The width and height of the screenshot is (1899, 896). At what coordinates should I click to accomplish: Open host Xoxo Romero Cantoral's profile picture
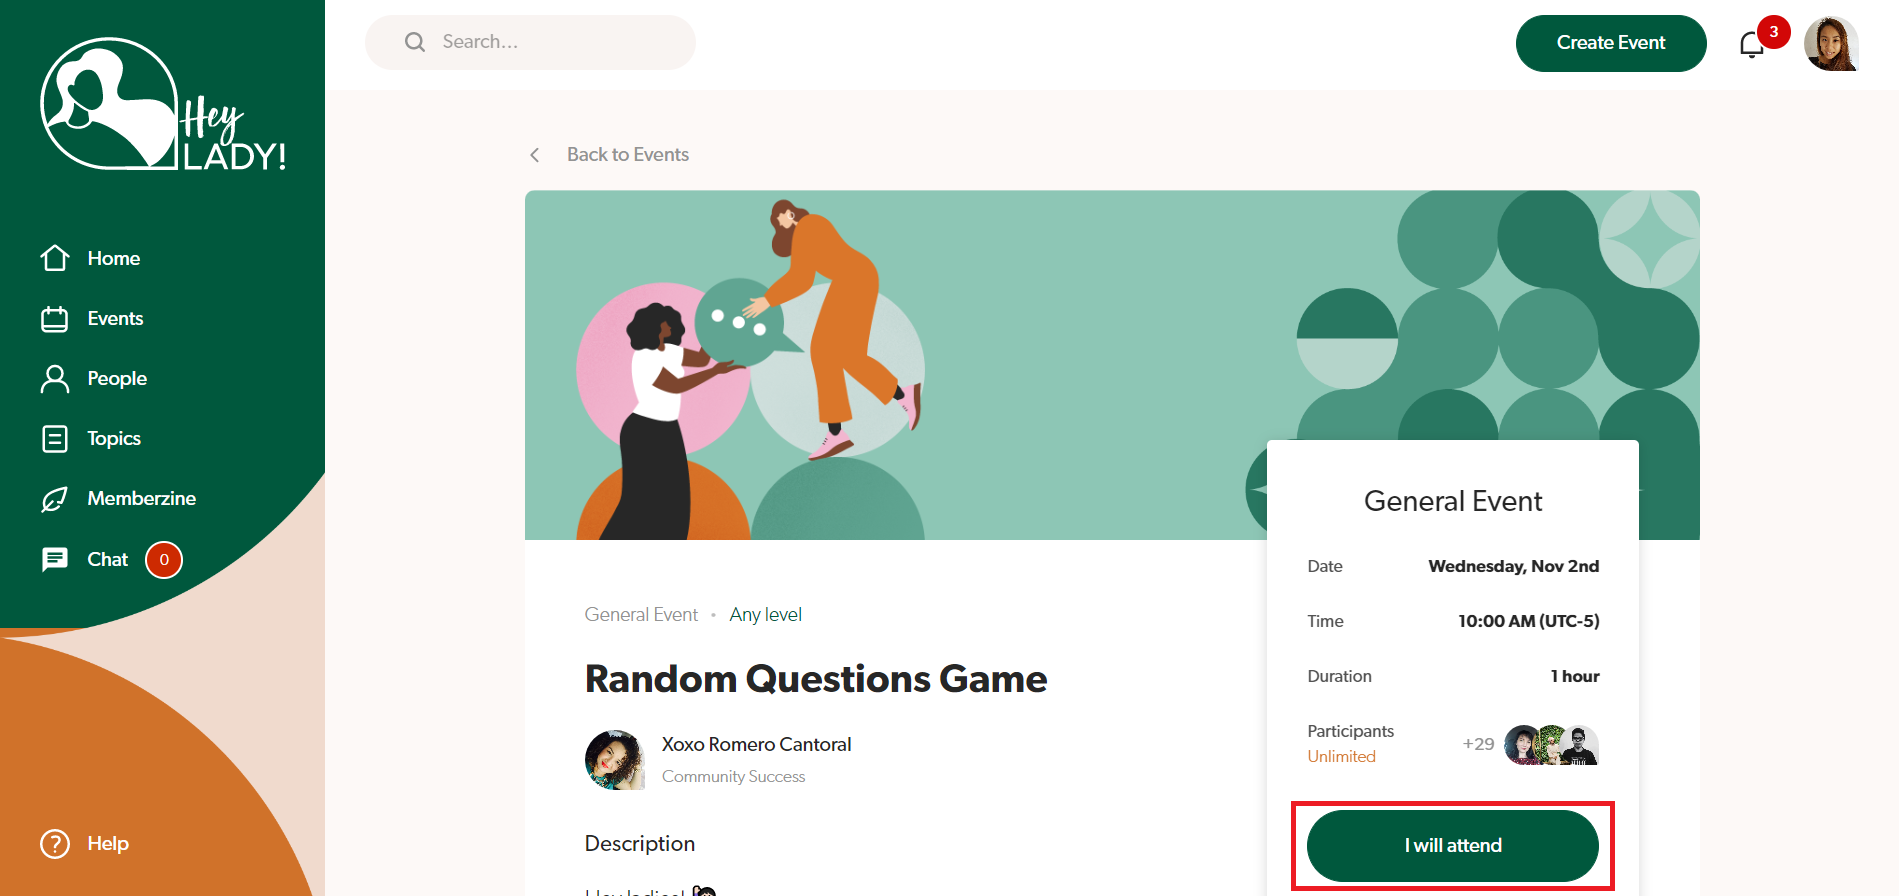point(615,760)
